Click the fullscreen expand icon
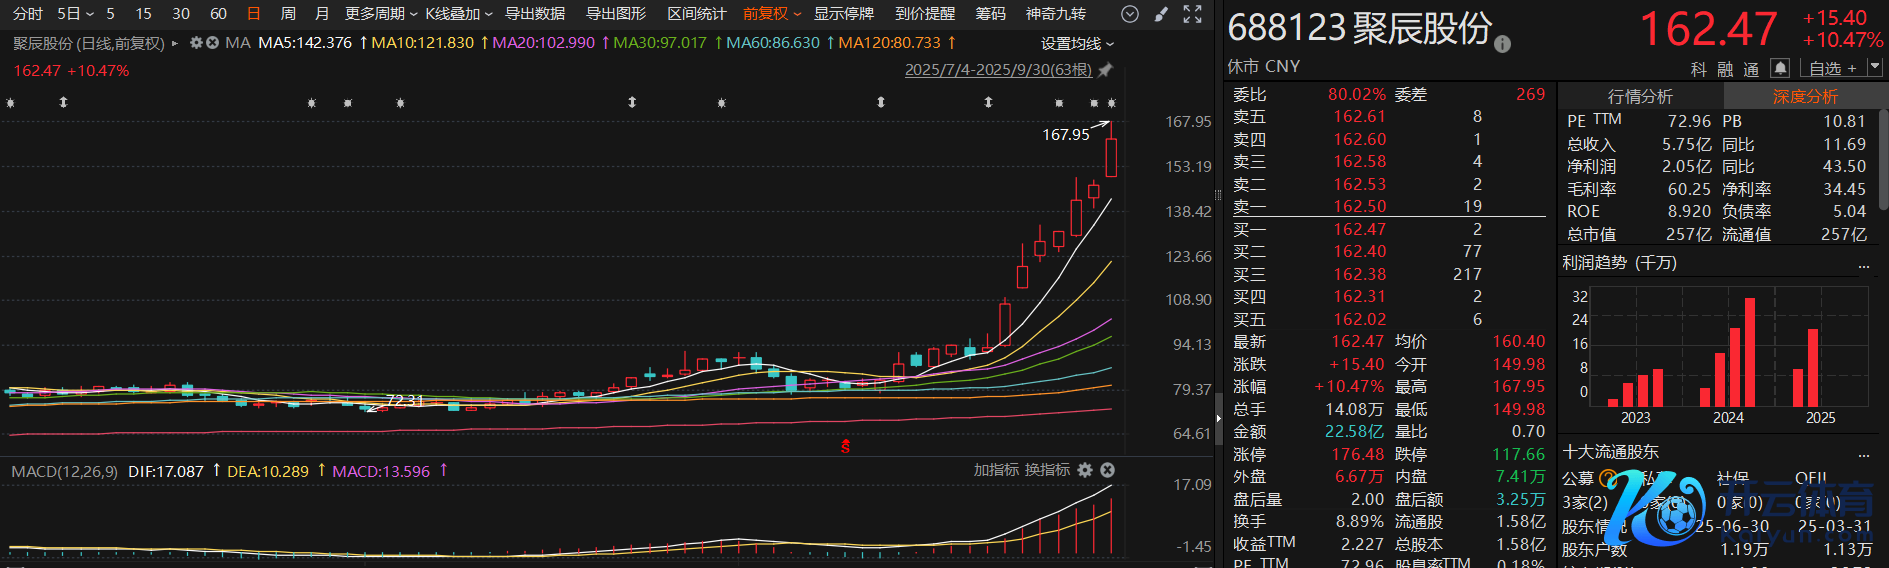Screen dimensions: 1889x568 point(1192,14)
